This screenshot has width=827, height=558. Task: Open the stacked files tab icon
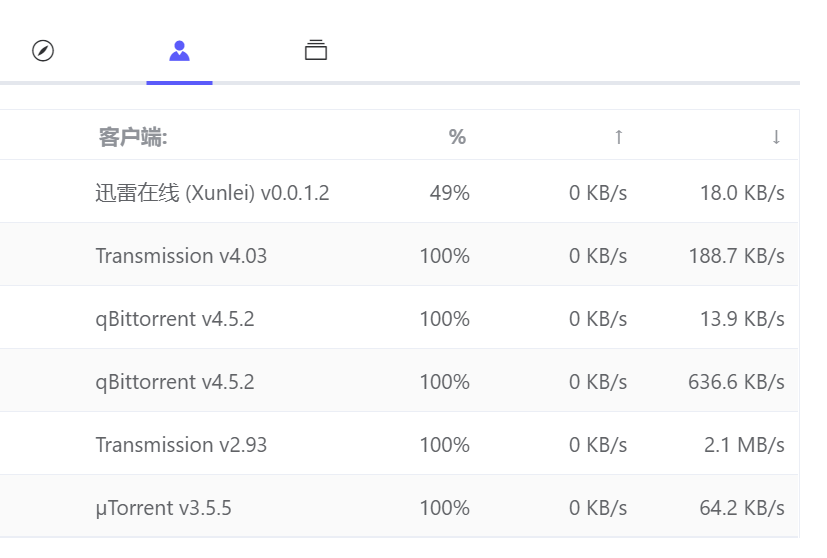pyautogui.click(x=316, y=50)
